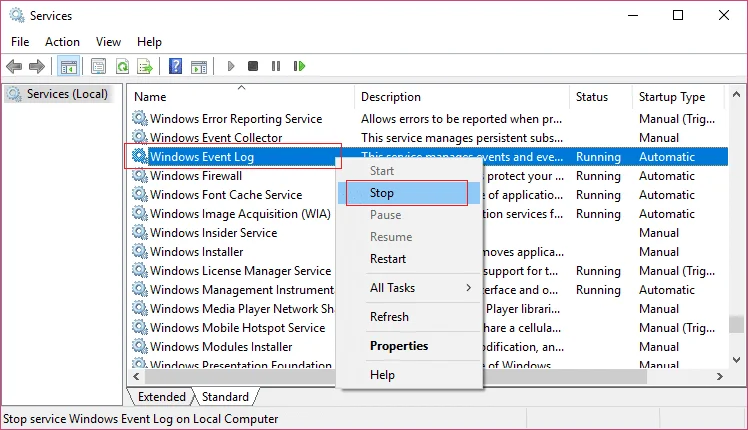Screen dimensions: 748x430
Task: Open the Help toolbar icon
Action: (176, 66)
